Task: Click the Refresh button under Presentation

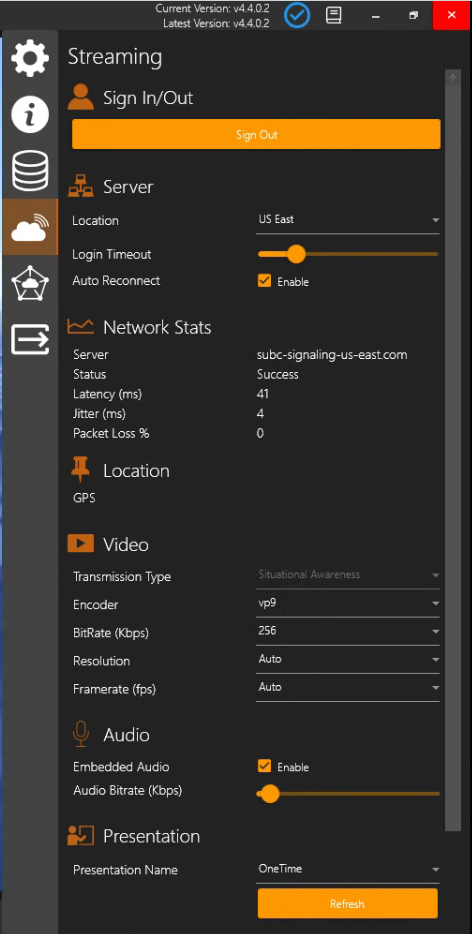Action: 347,904
